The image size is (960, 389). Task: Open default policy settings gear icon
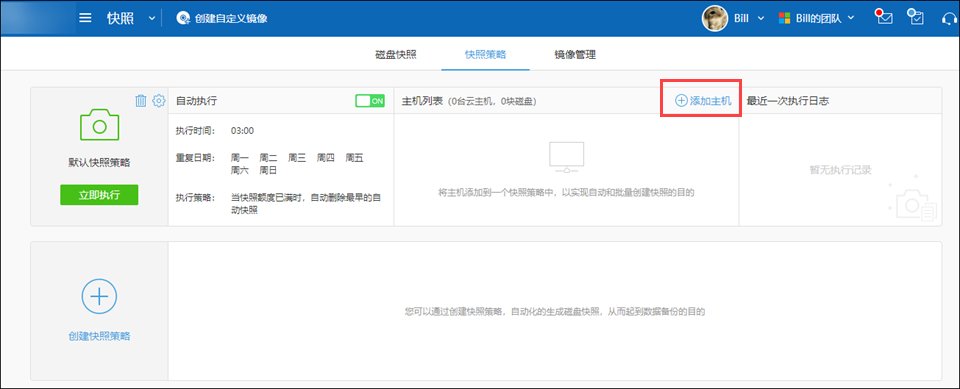[159, 101]
